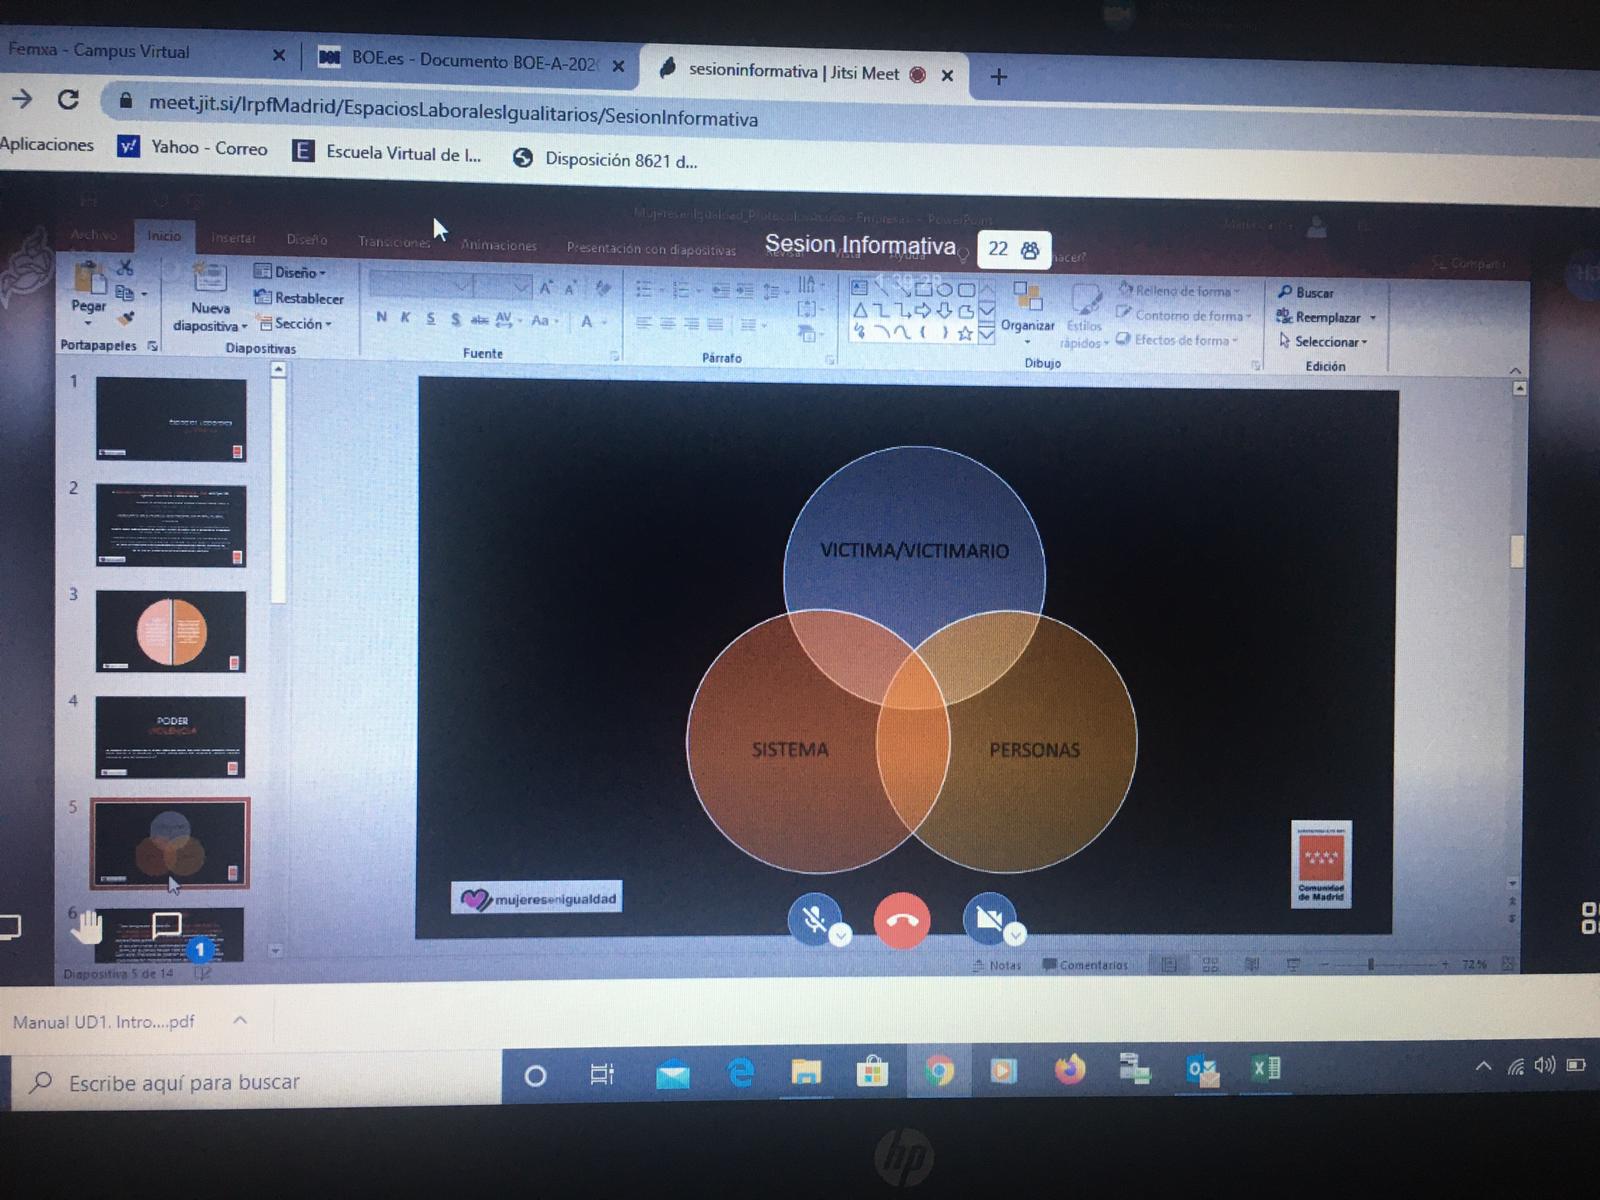Viewport: 1600px width, 1200px height.
Task: Close the Femxa - Campus Virtual tab
Action: (x=279, y=56)
